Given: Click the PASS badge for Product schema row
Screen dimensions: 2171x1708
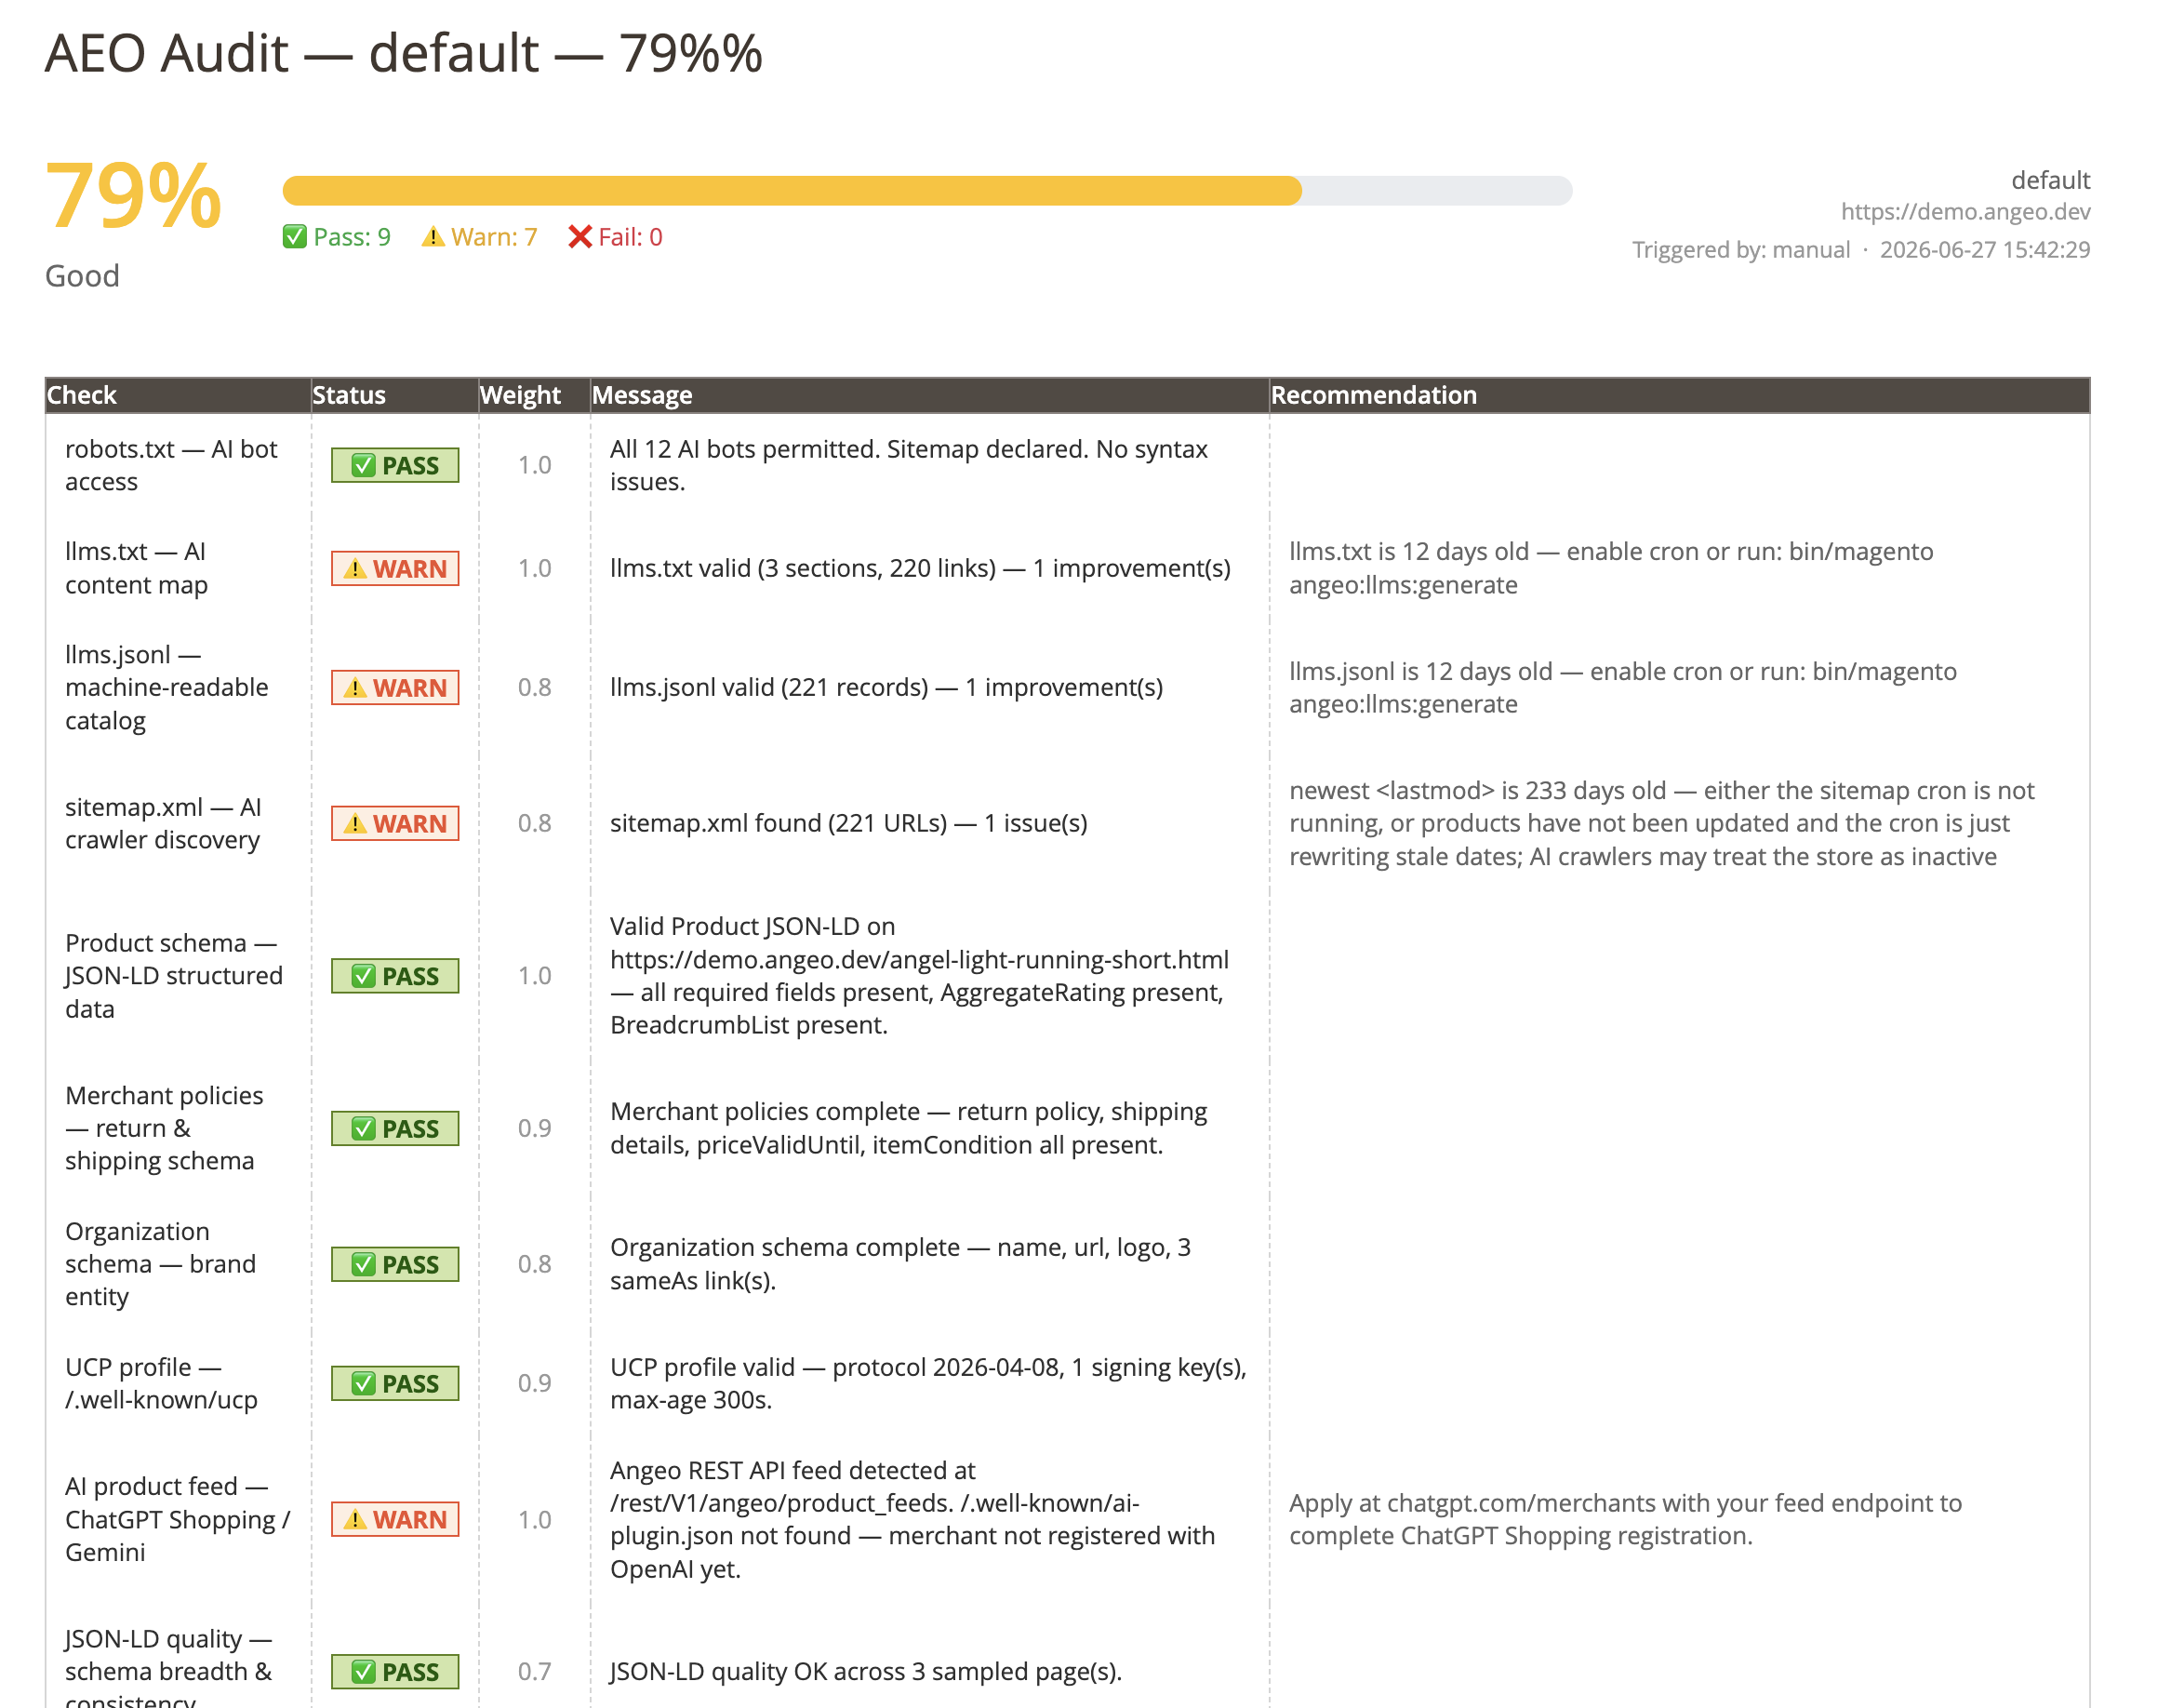Looking at the screenshot, I should (395, 976).
